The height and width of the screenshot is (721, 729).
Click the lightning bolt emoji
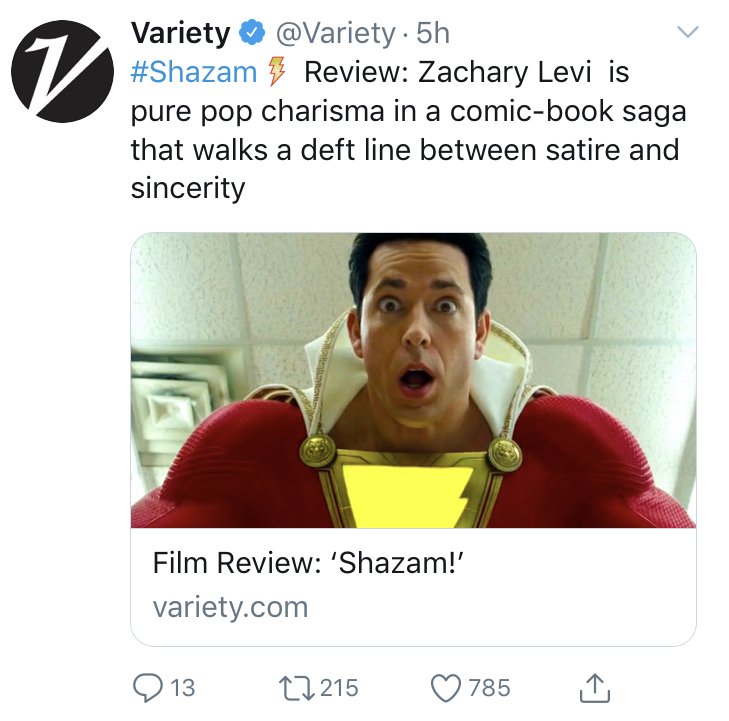coord(277,72)
